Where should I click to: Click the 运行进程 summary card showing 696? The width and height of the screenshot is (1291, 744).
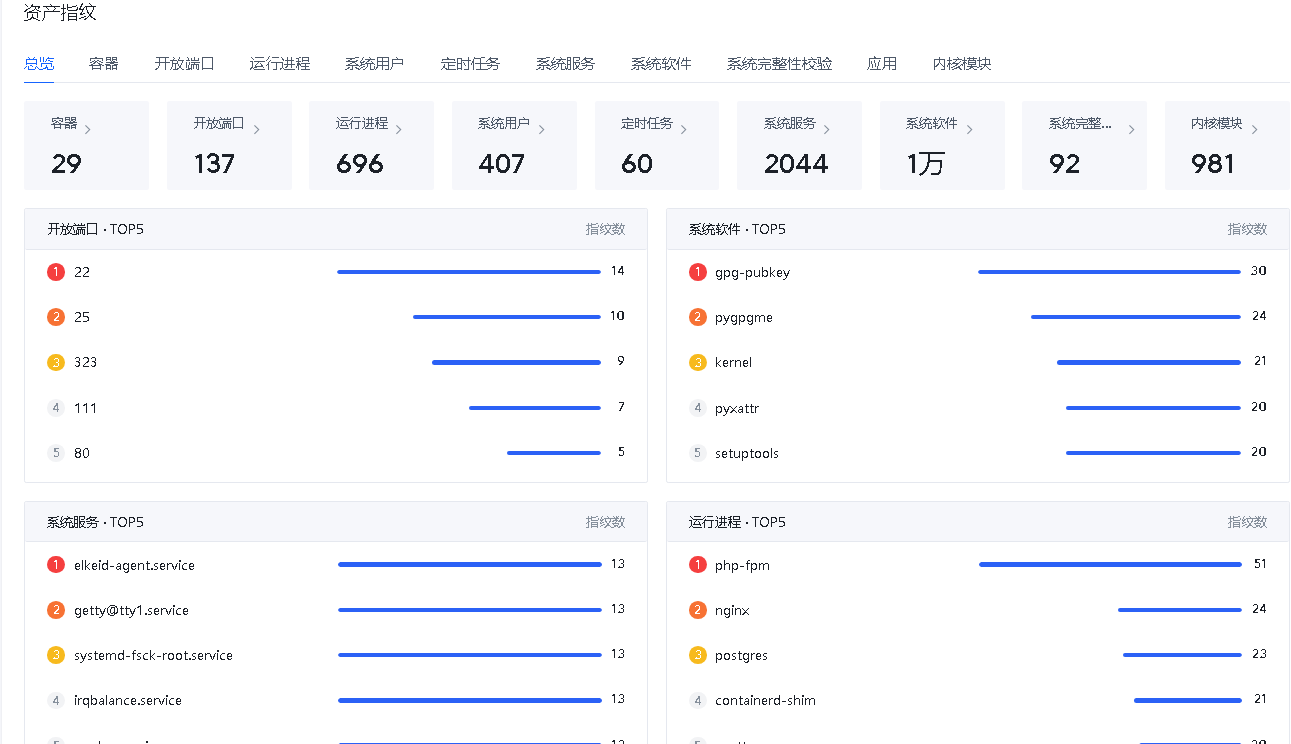(x=370, y=146)
